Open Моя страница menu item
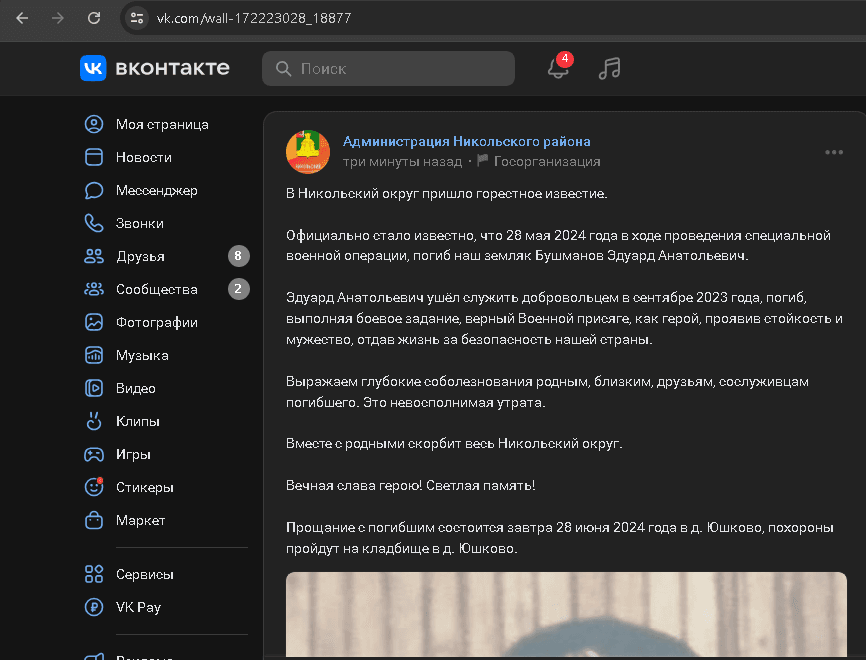Screen dimensions: 866x660 (x=162, y=124)
